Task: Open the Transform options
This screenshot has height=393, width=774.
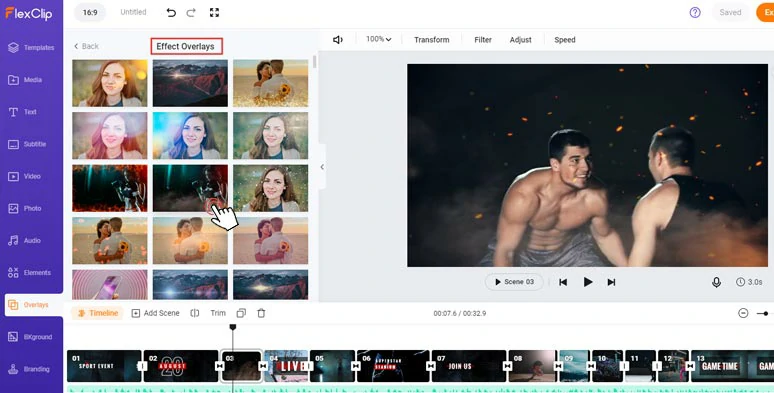Action: [x=431, y=39]
